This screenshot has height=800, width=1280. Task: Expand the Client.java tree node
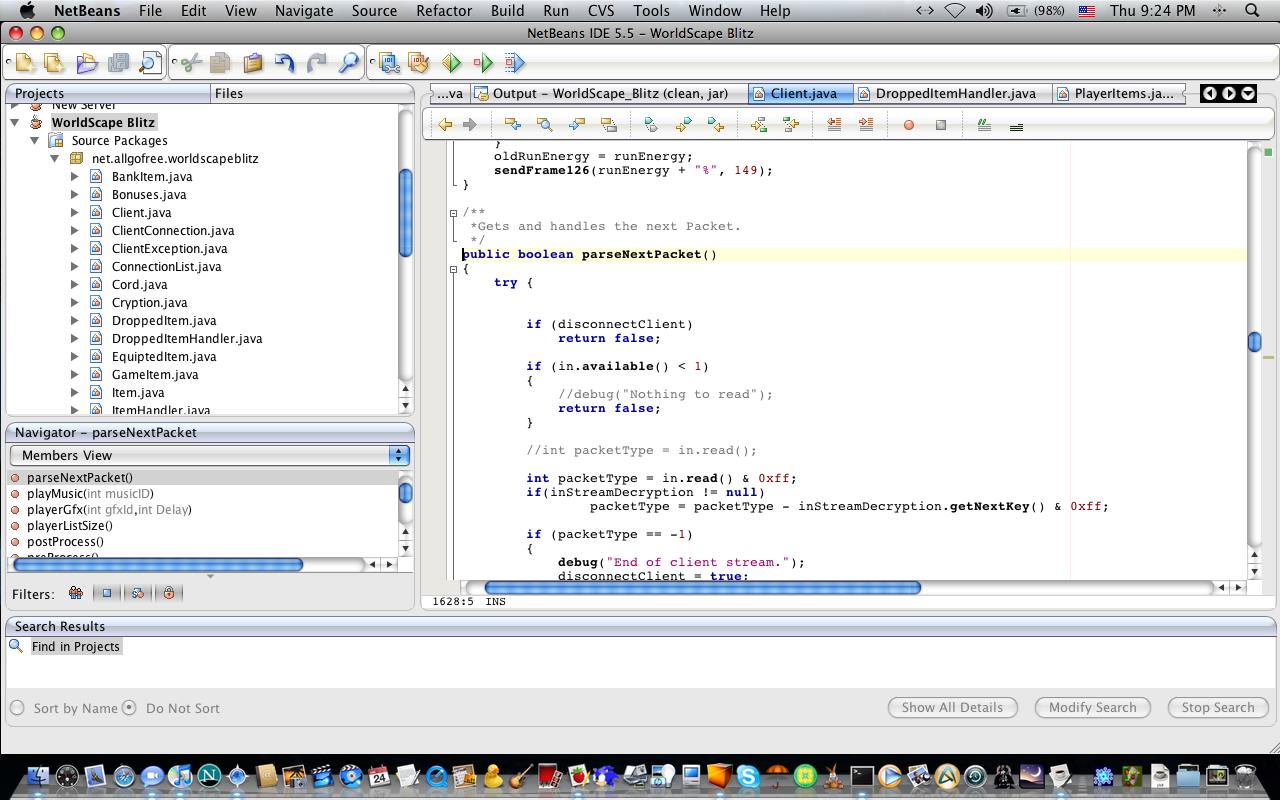point(75,212)
